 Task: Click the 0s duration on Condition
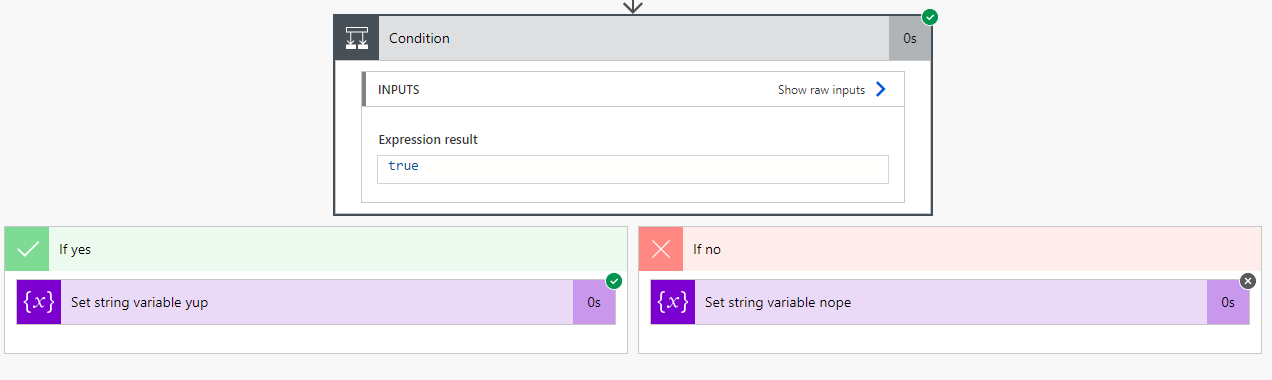coord(910,38)
